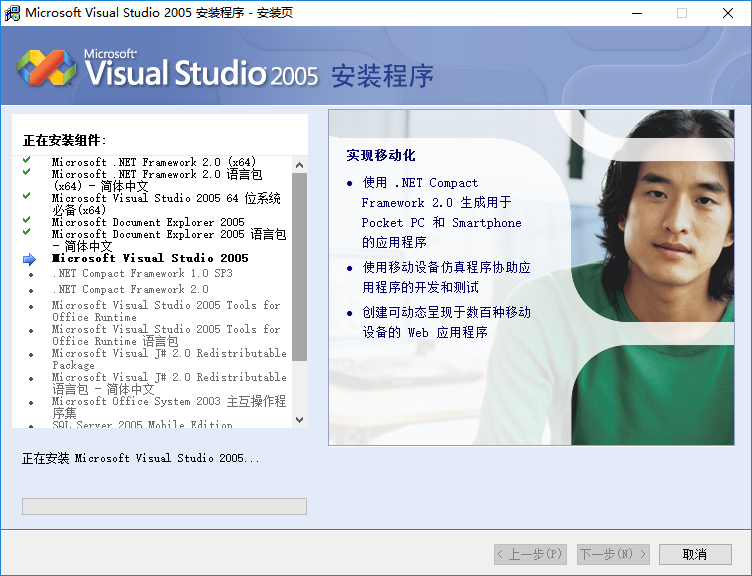Select SQL Server 2005 Mobile Edition entry
This screenshot has height=576, width=752.
(142, 424)
